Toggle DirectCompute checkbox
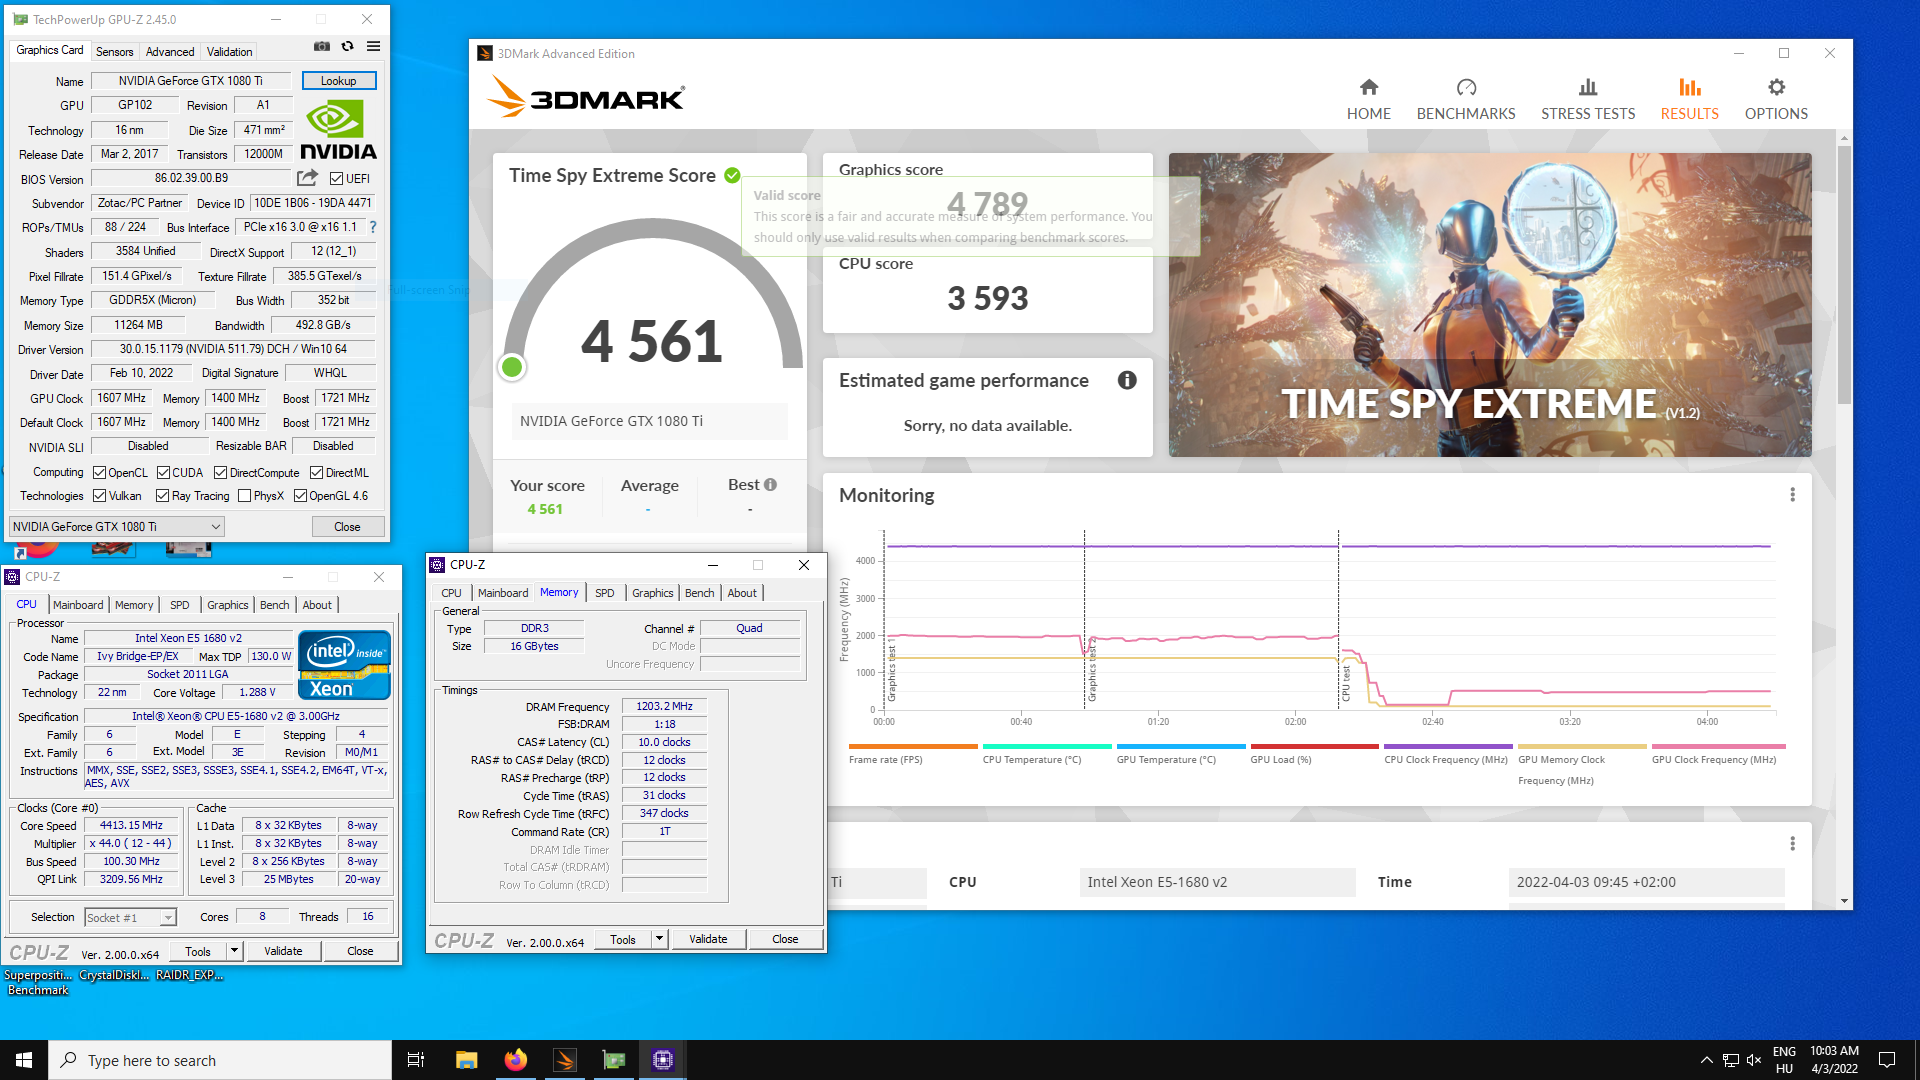Viewport: 1920px width, 1080px height. coord(220,473)
